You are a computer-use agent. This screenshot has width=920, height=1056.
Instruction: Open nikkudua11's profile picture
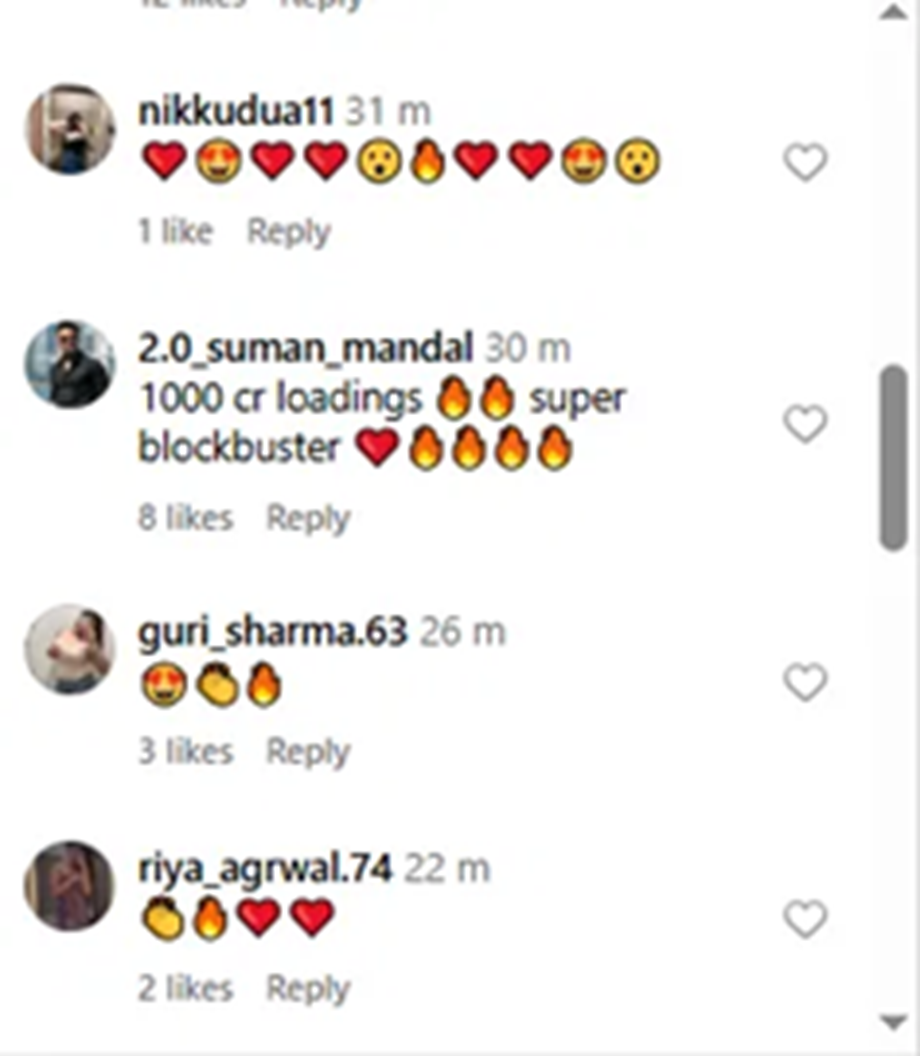(70, 129)
